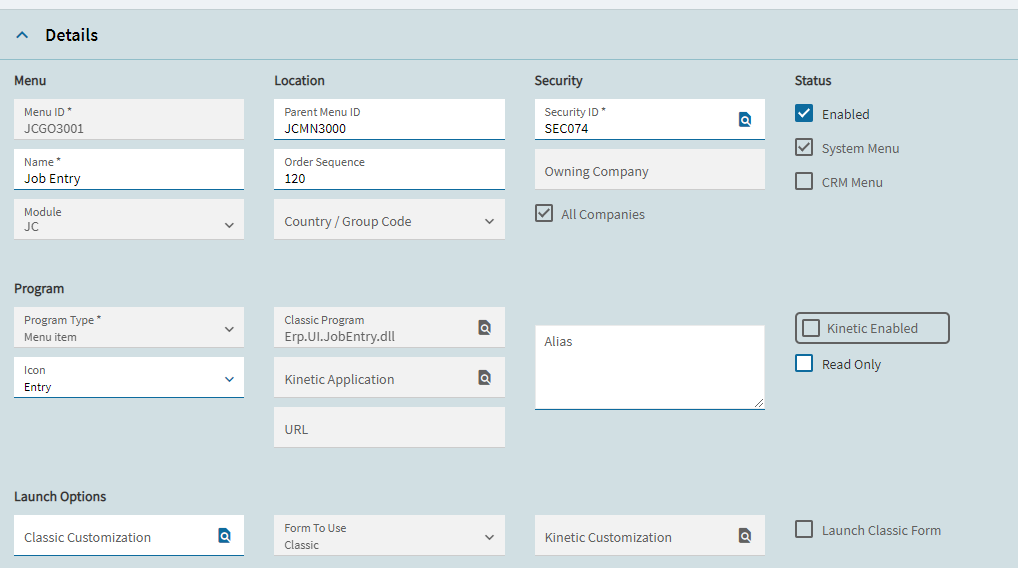Toggle the All Companies checkbox
1018x568 pixels.
(x=544, y=213)
